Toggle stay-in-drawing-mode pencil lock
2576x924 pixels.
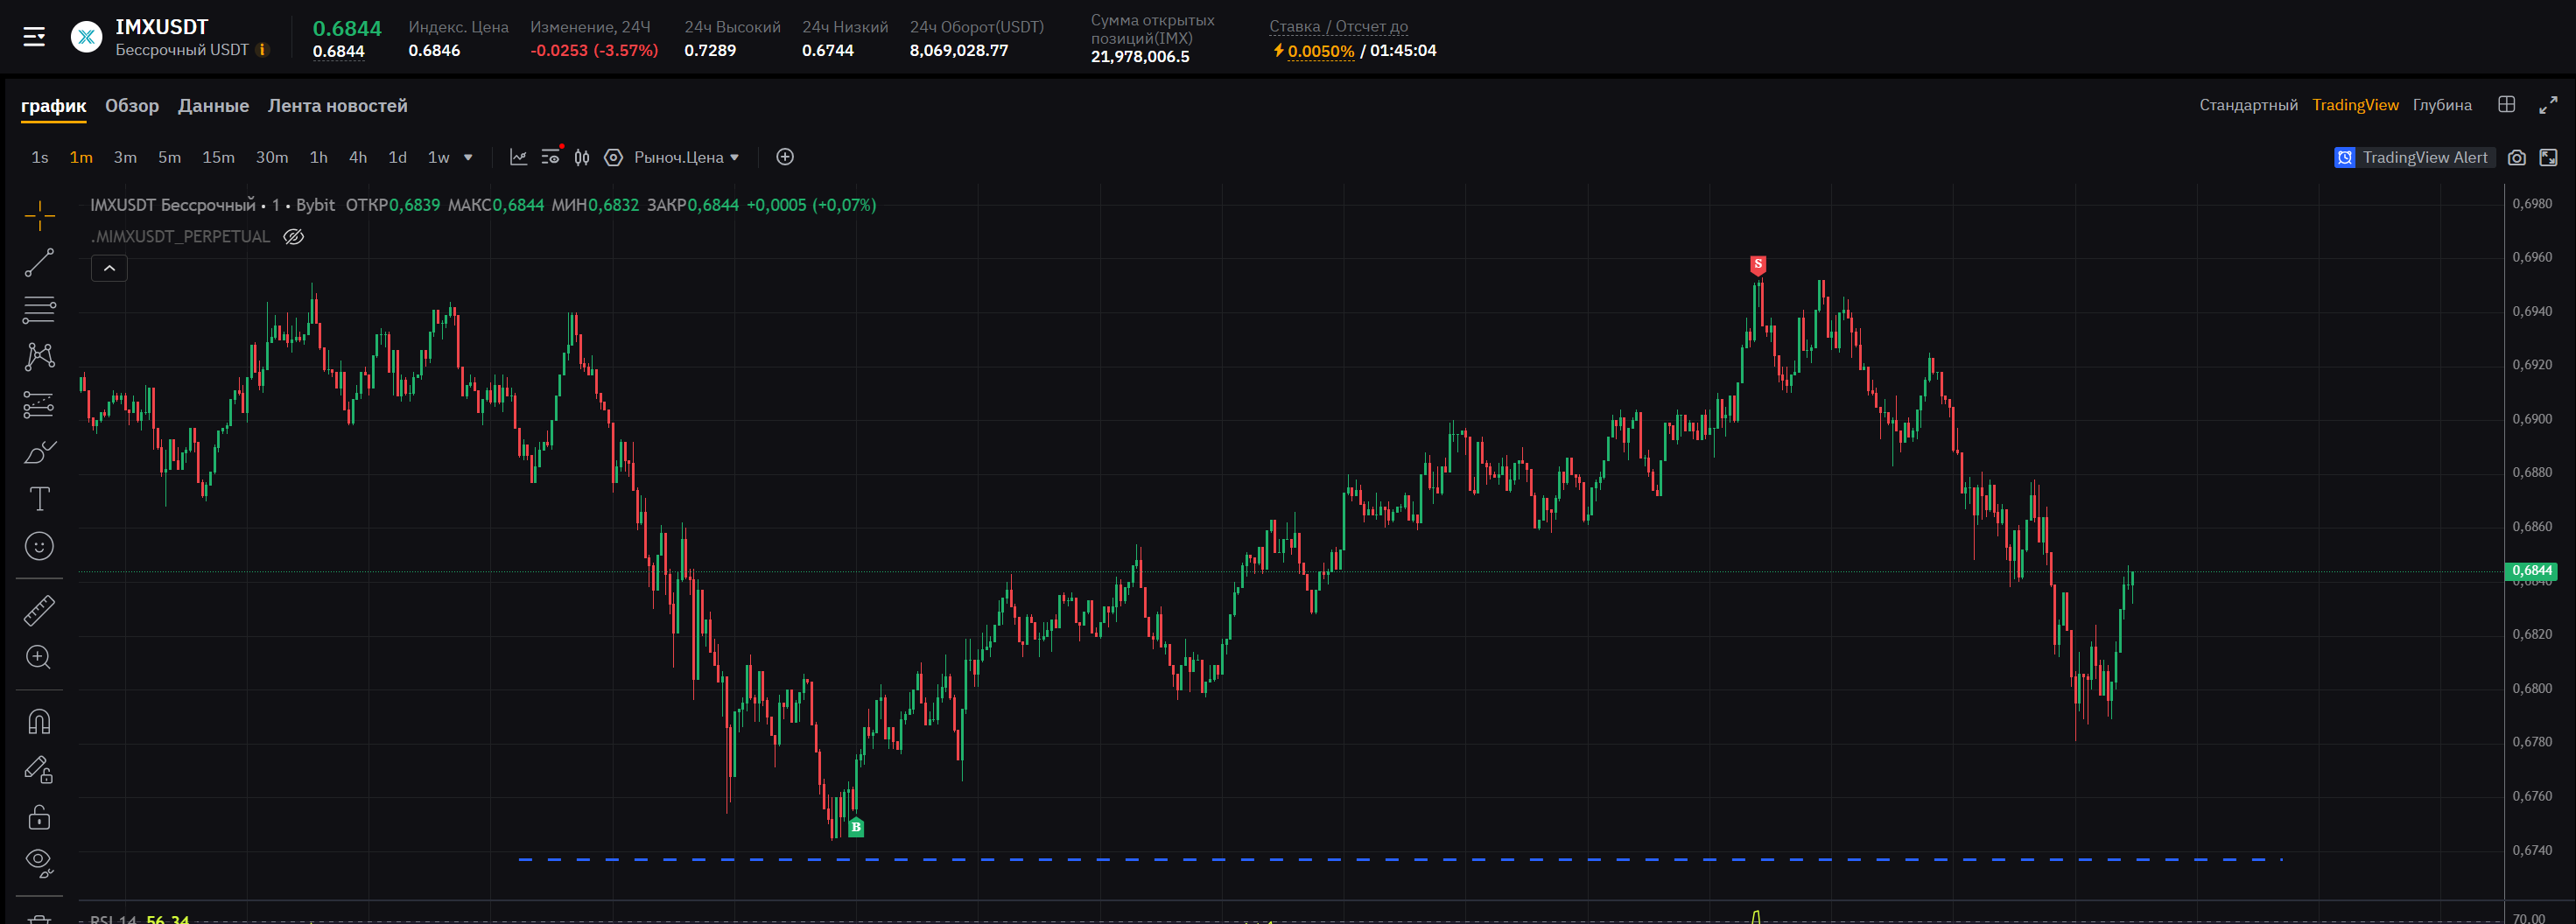coord(39,769)
